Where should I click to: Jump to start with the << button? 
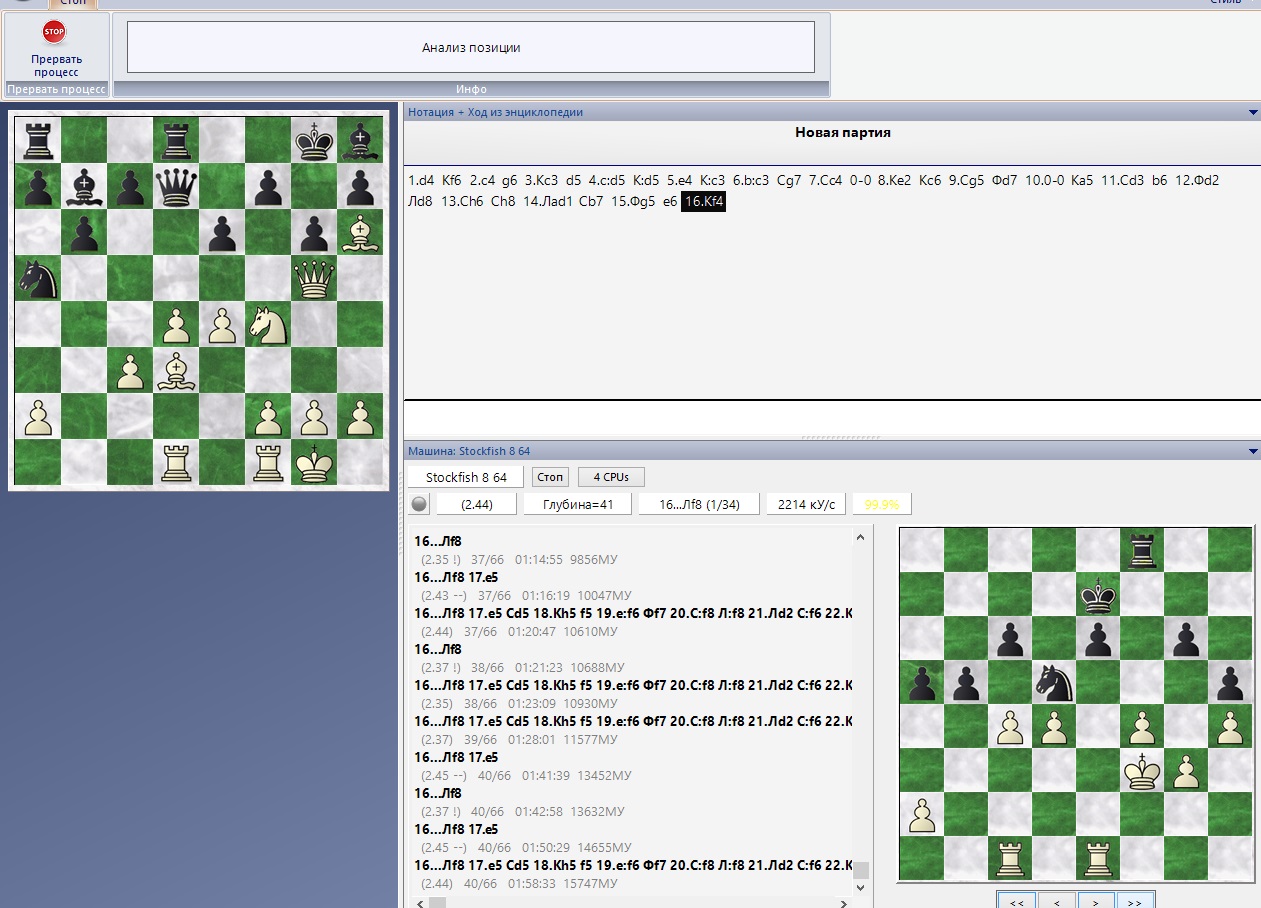[x=1016, y=900]
